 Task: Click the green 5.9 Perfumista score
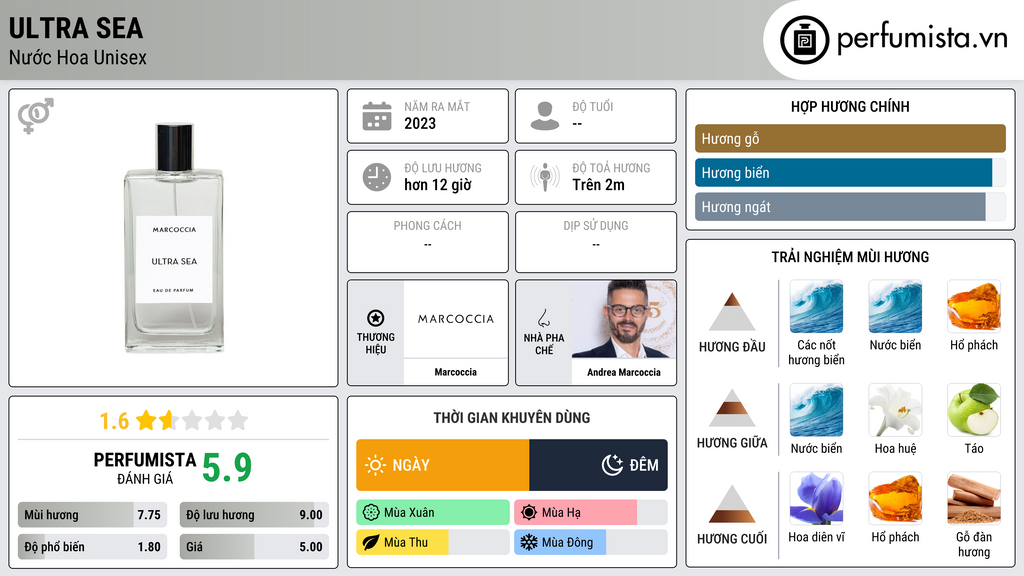[227, 468]
